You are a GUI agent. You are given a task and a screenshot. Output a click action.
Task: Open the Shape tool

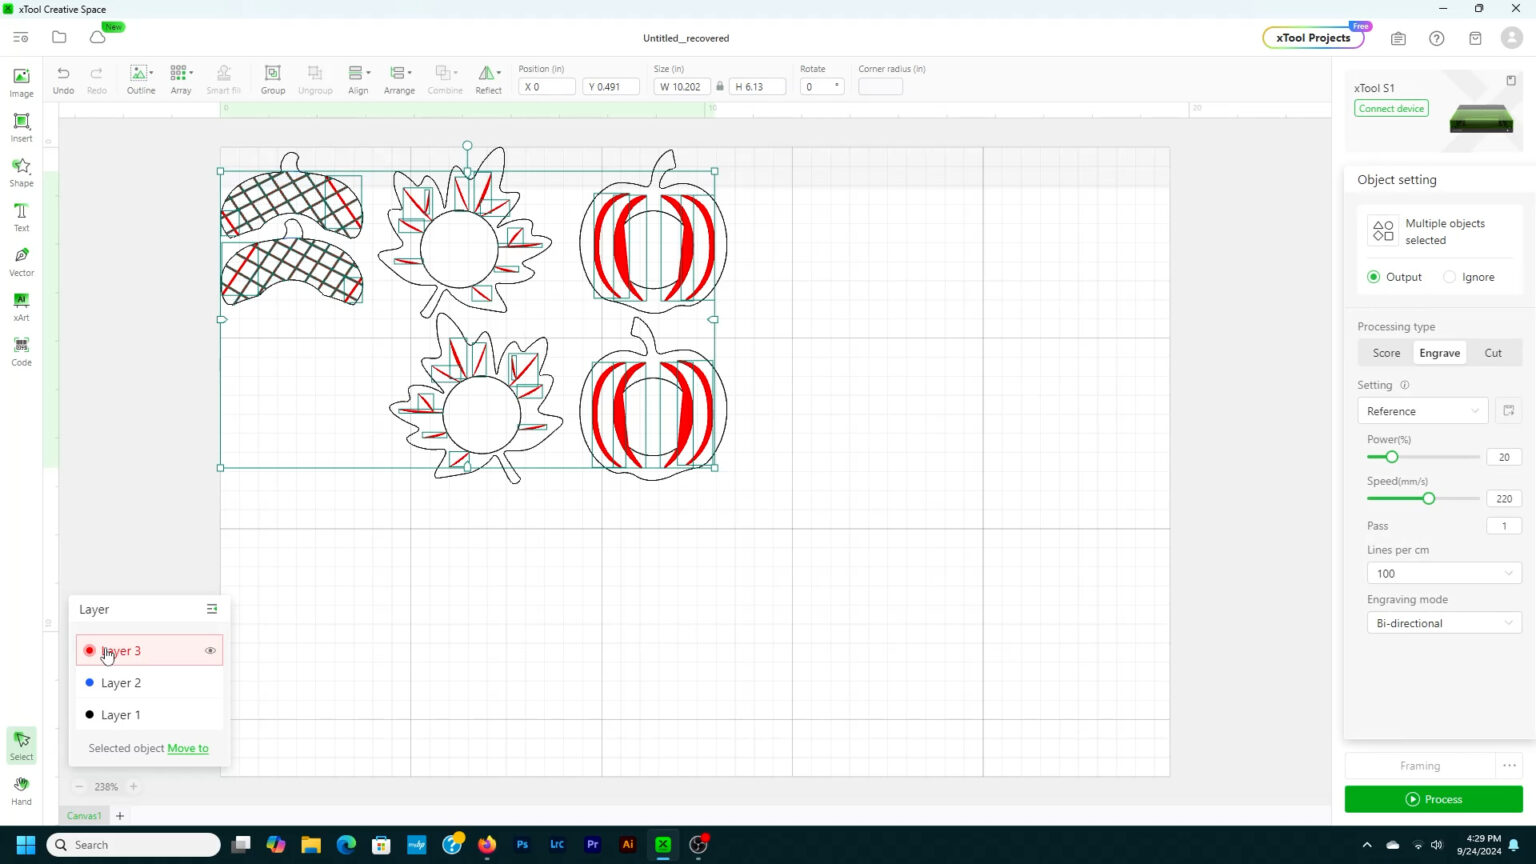[x=21, y=171]
